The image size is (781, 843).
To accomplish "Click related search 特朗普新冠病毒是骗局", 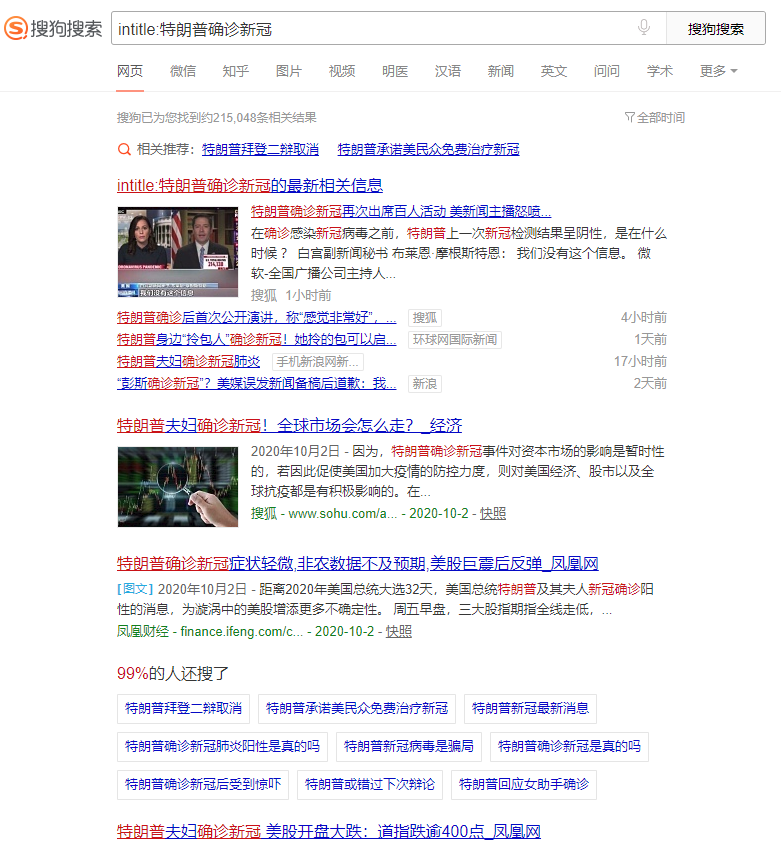I will [409, 747].
